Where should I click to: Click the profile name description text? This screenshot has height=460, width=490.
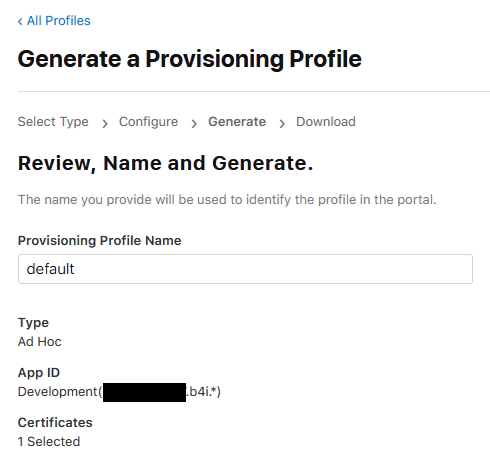227,200
